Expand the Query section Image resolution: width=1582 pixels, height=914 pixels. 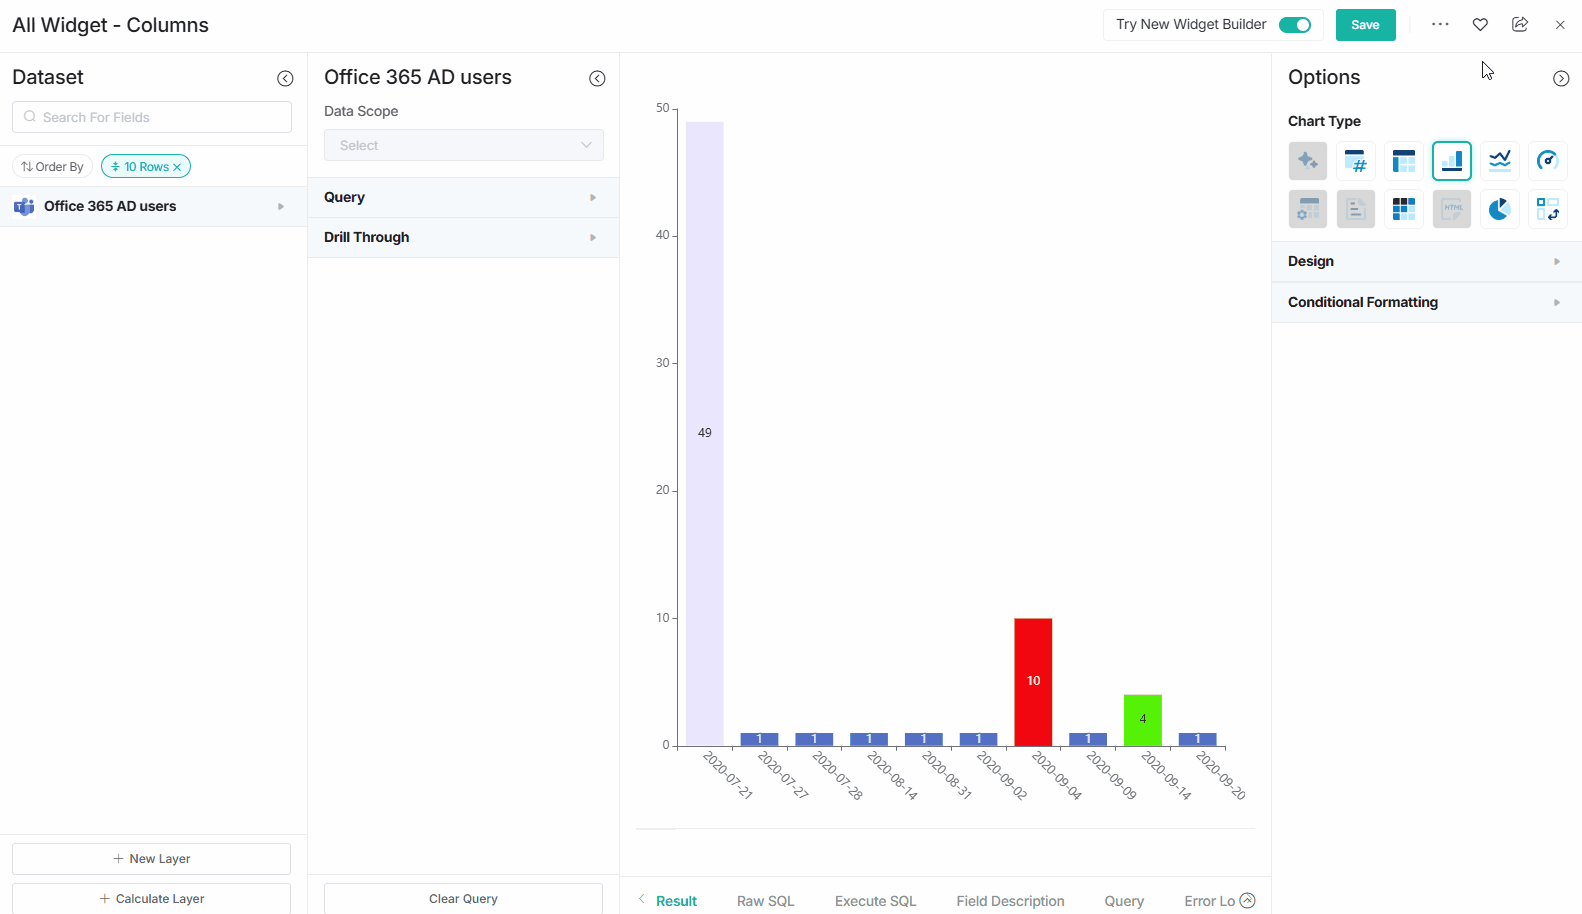click(x=463, y=197)
